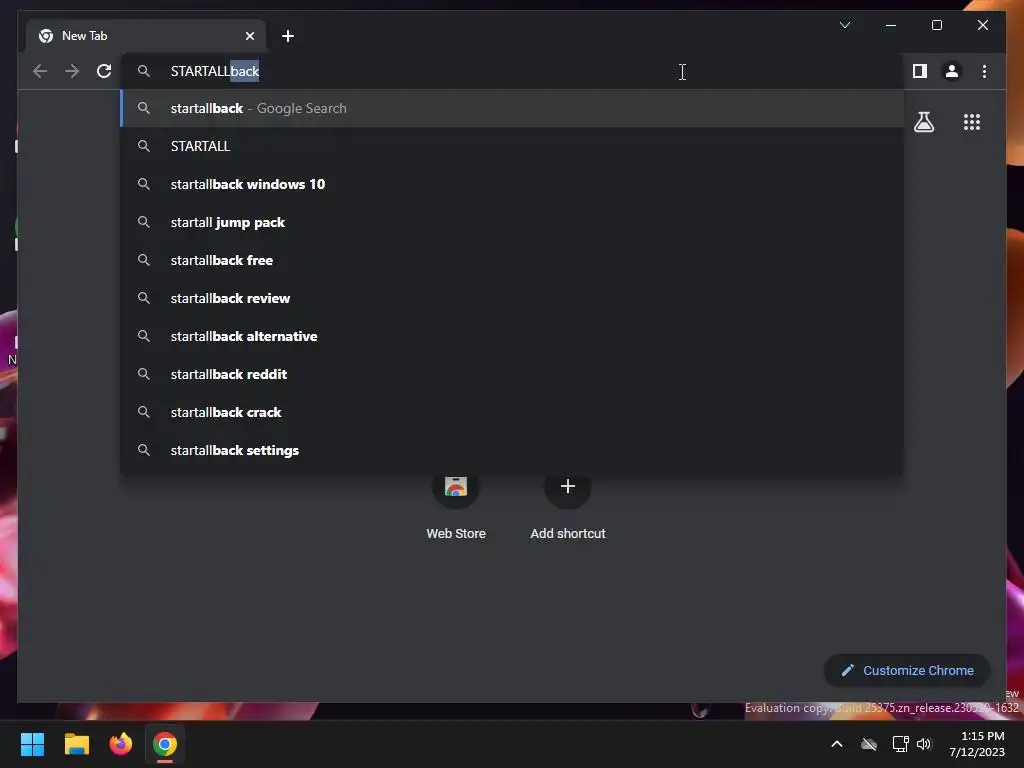Reload the page with the refresh icon
The width and height of the screenshot is (1024, 768).
(x=104, y=71)
